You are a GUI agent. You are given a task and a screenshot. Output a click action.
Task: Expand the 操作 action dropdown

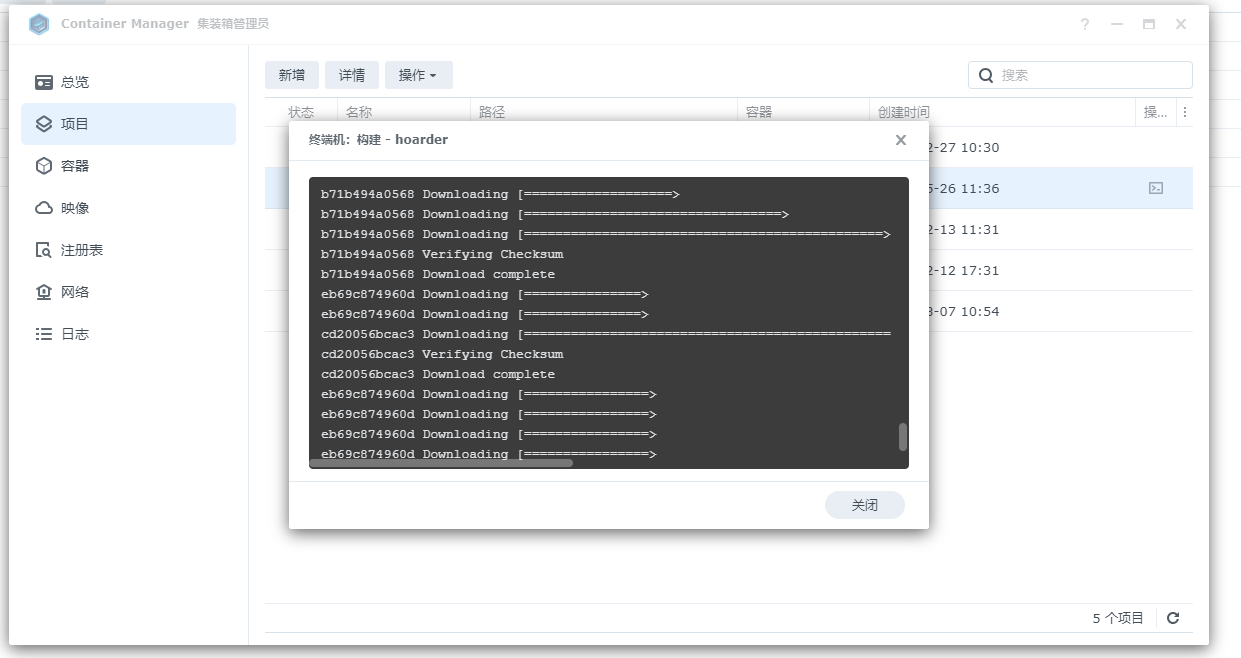pos(418,75)
